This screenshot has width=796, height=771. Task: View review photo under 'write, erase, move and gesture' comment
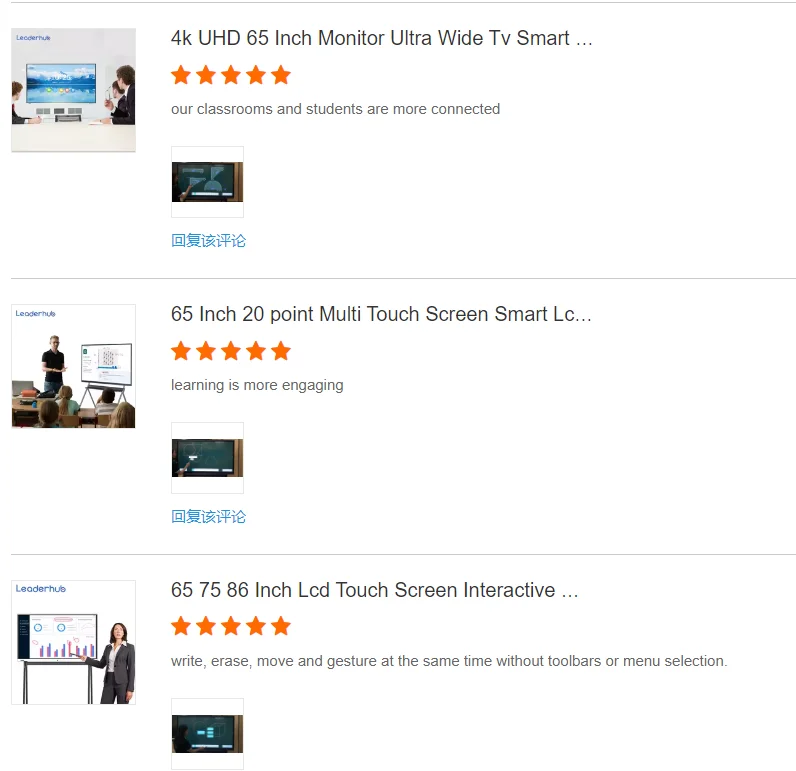[x=208, y=734]
